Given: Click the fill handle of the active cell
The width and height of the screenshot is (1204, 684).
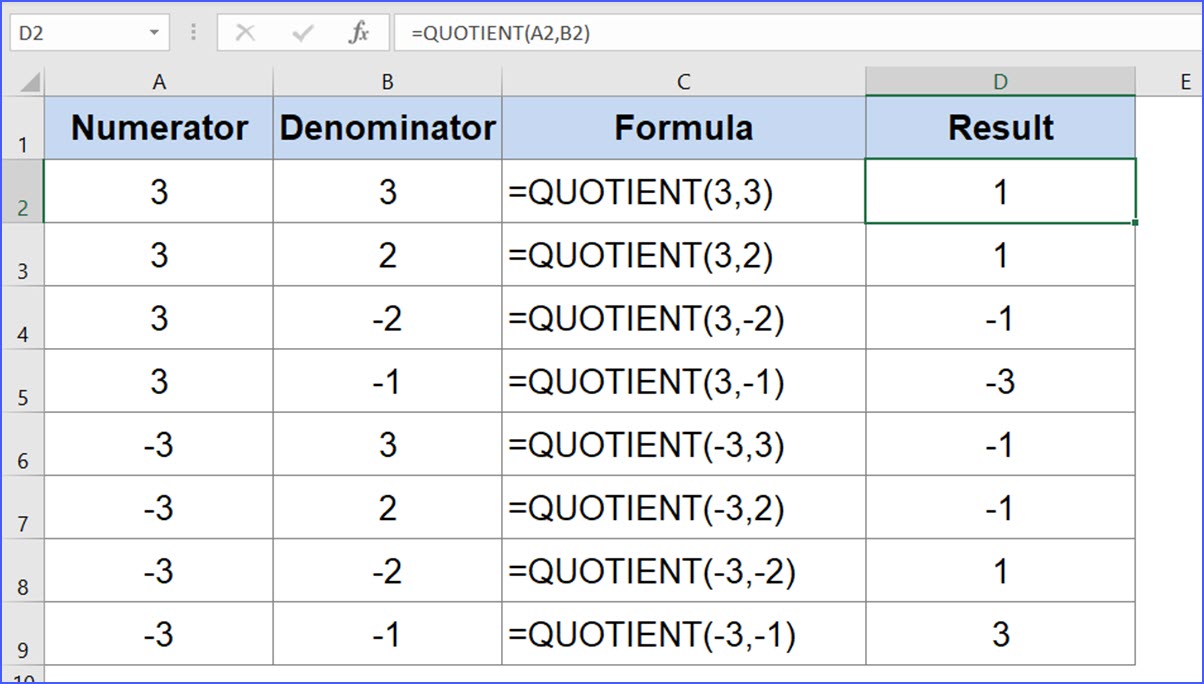Looking at the screenshot, I should point(1135,224).
